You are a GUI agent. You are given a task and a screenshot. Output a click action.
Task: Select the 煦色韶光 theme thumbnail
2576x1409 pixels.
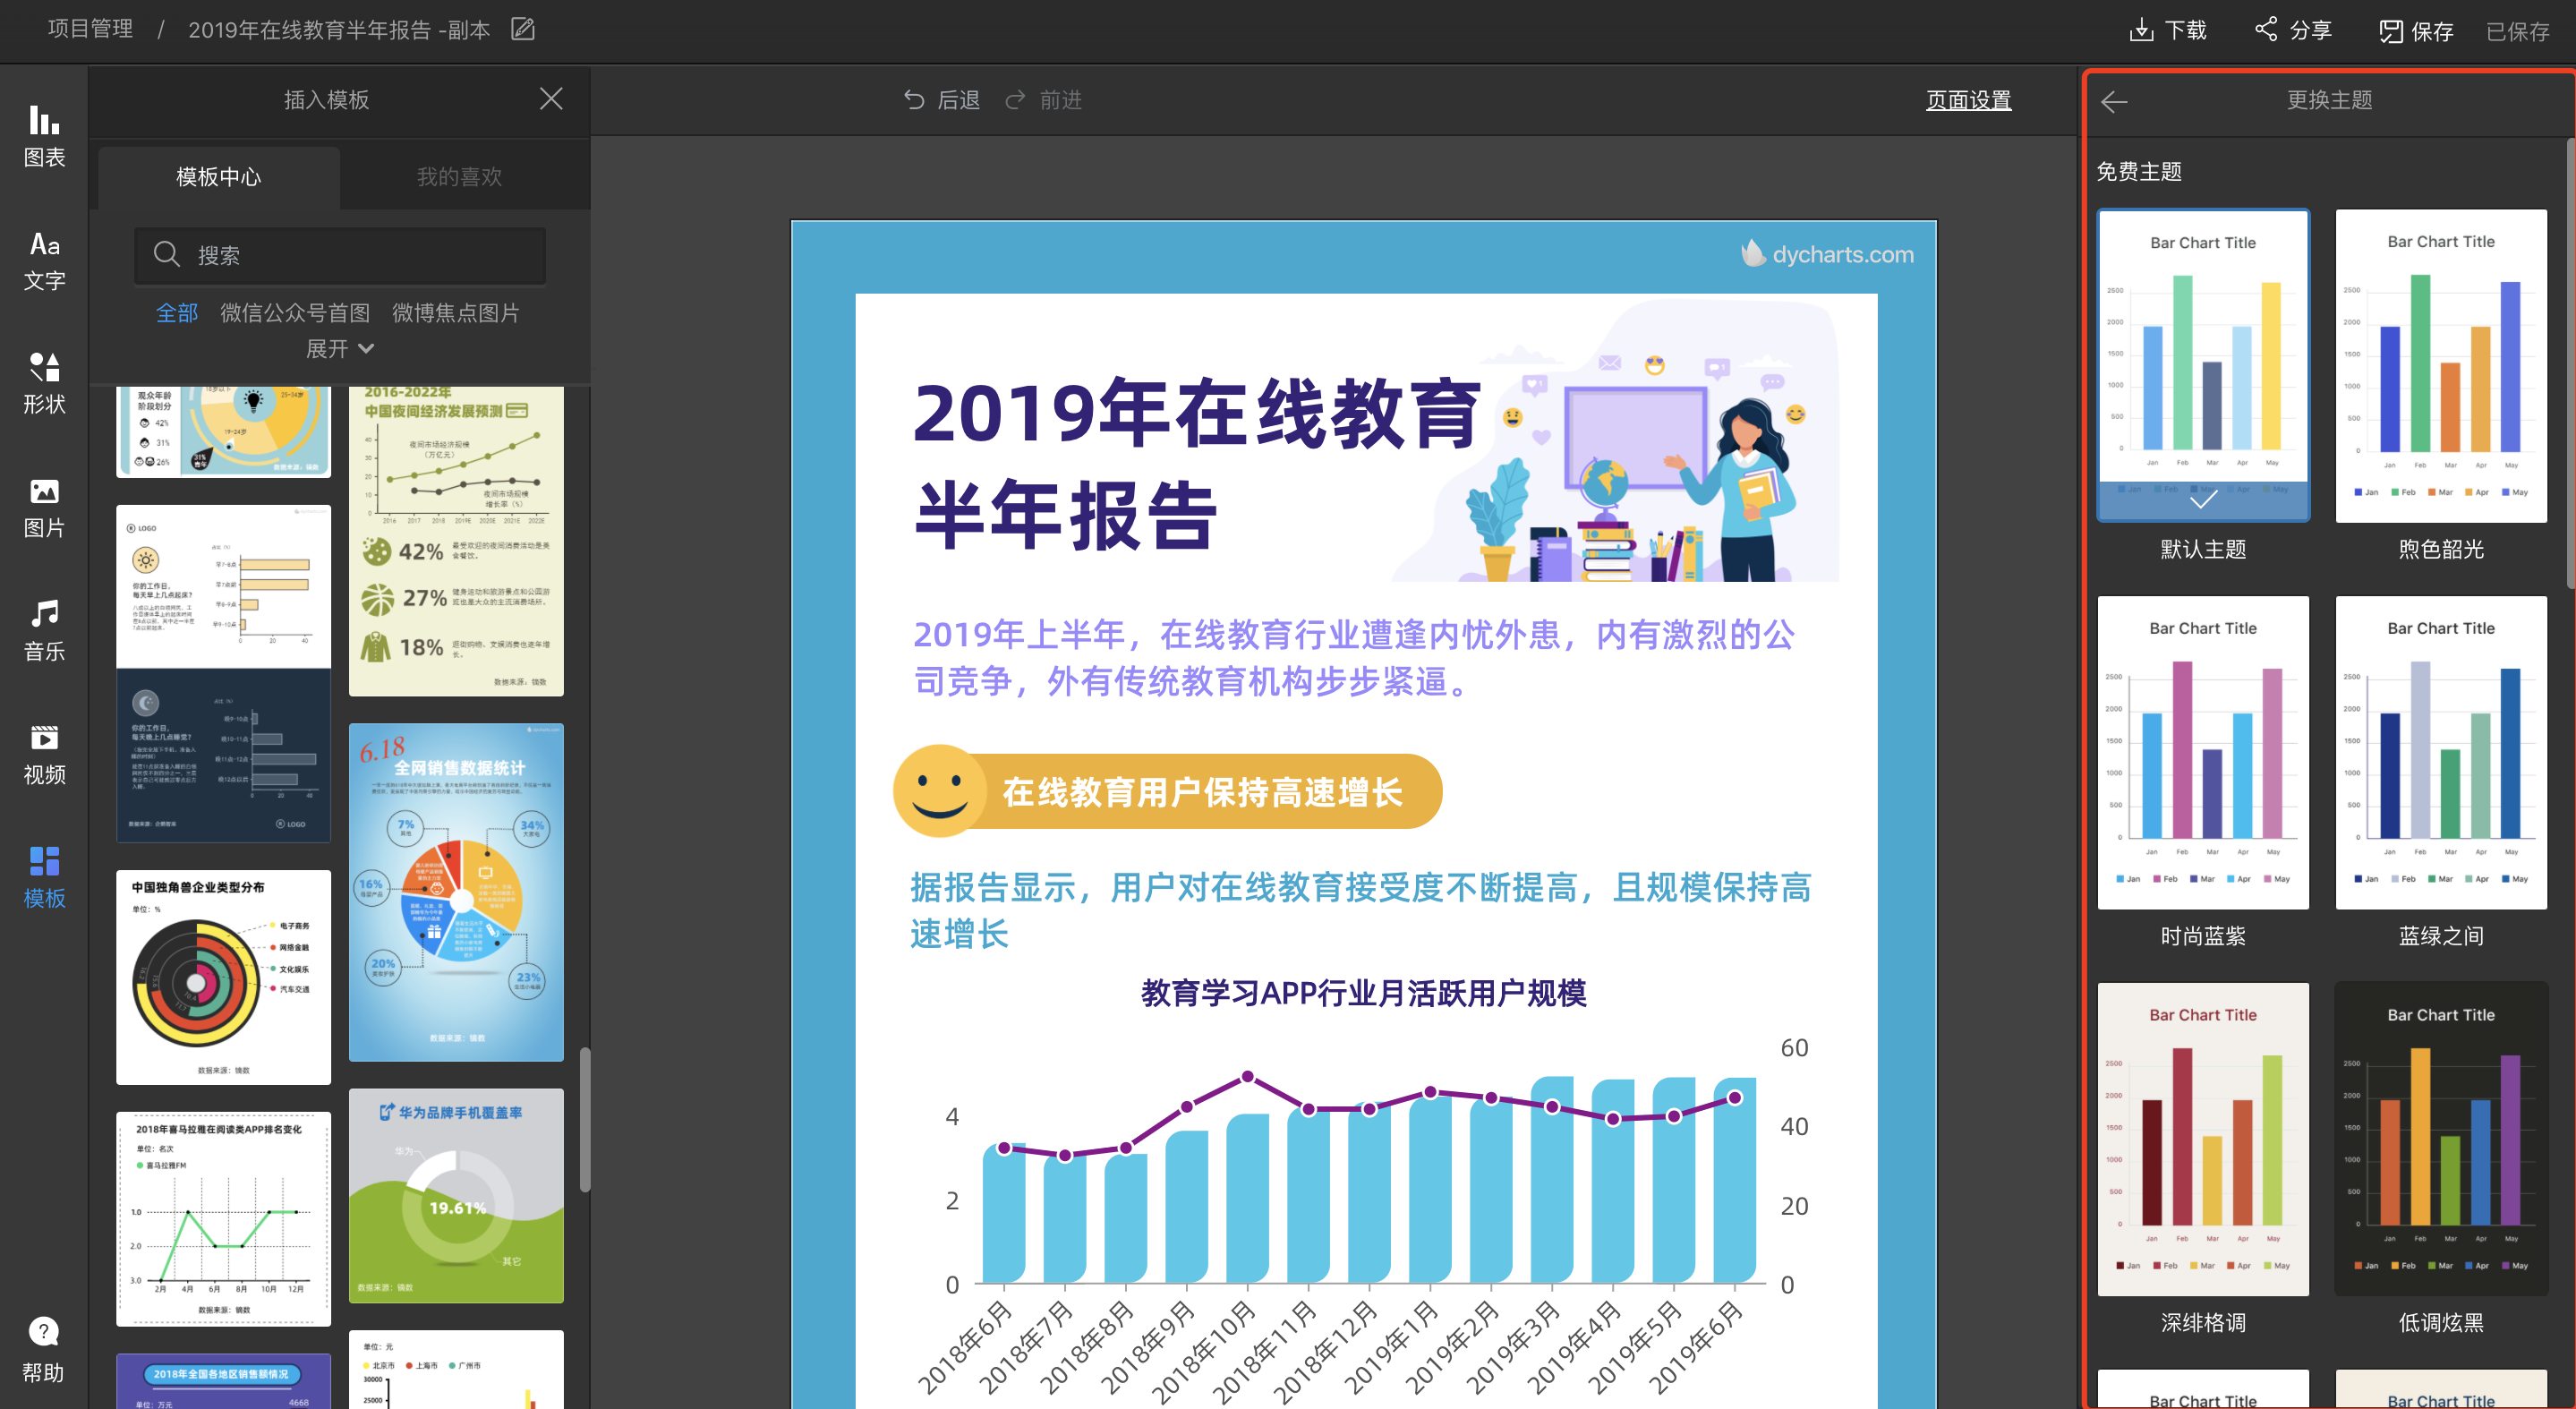[x=2441, y=365]
